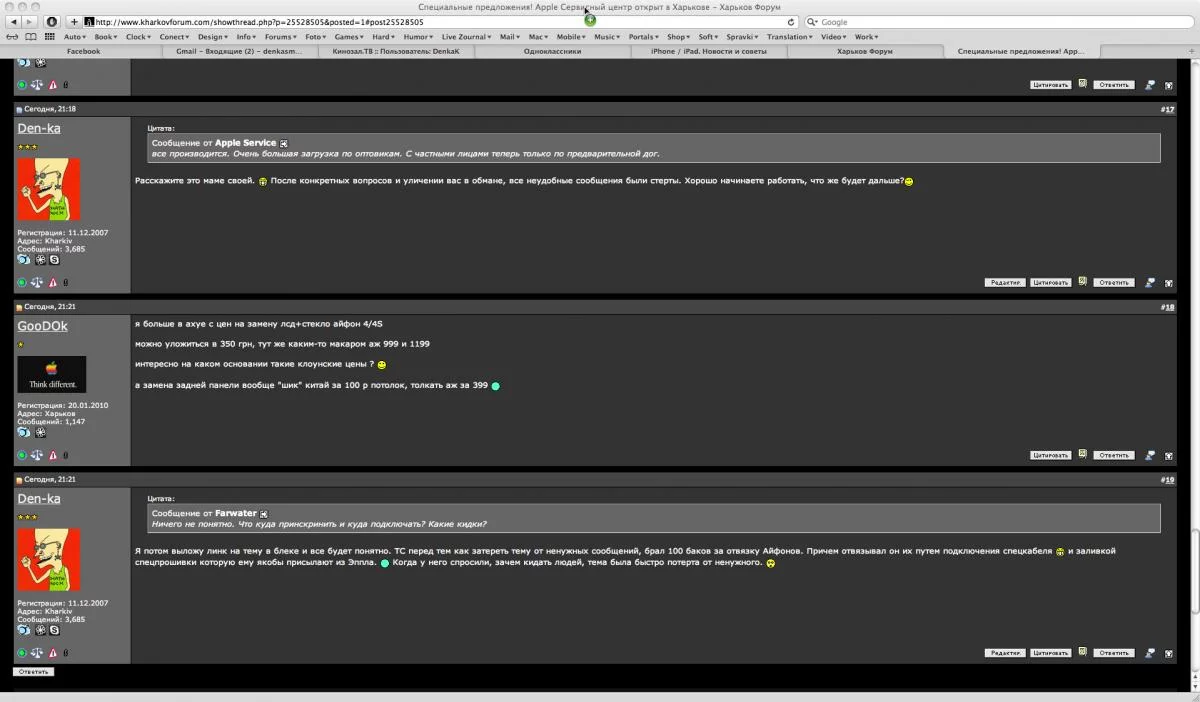Open GooDOk profile link
Screen dimensions: 1200x702
point(43,326)
